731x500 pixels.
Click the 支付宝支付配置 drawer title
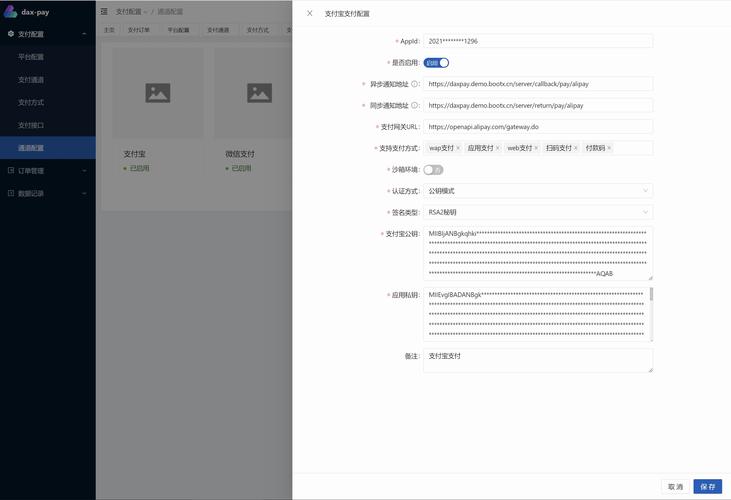[347, 14]
